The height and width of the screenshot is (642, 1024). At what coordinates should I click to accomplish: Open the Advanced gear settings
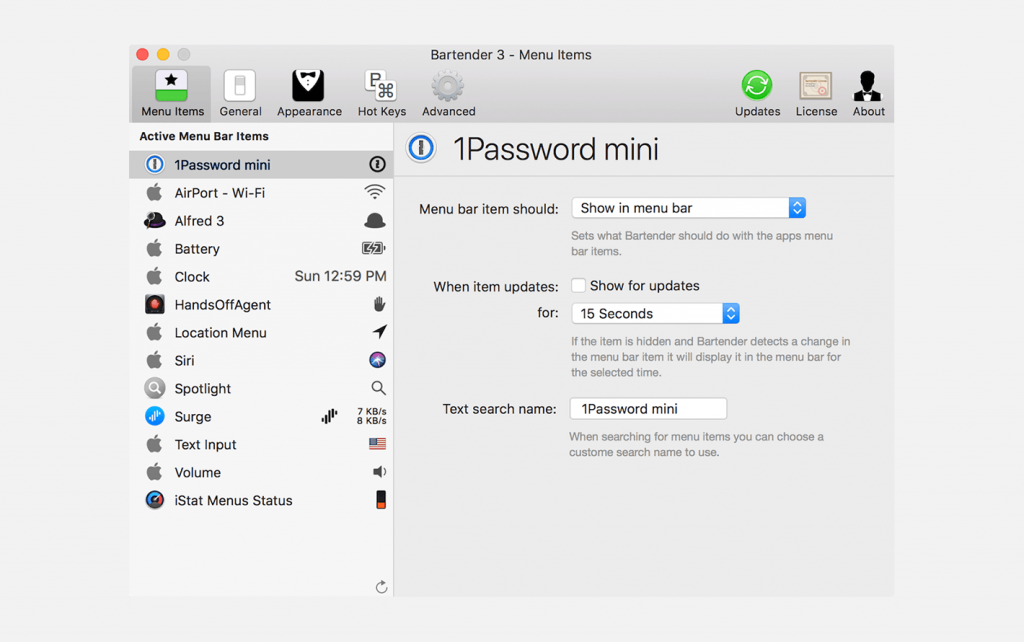point(448,93)
